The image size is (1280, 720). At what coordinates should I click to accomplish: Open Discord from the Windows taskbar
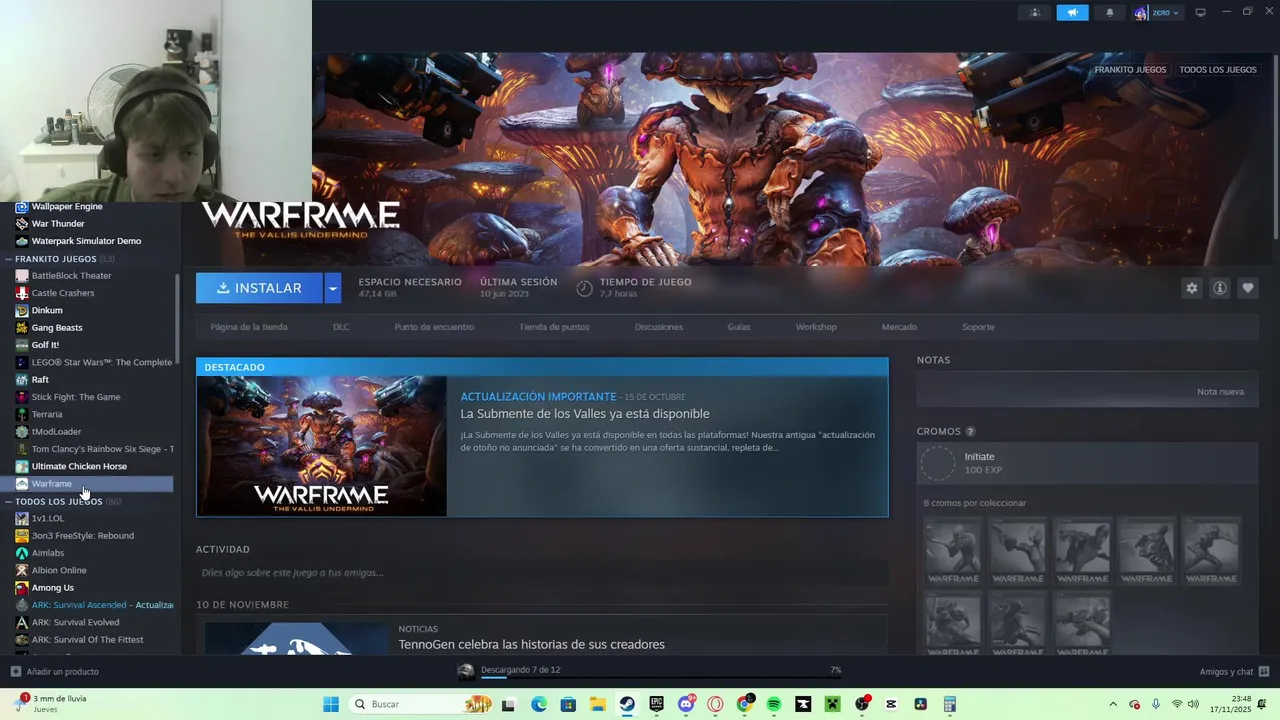point(686,704)
